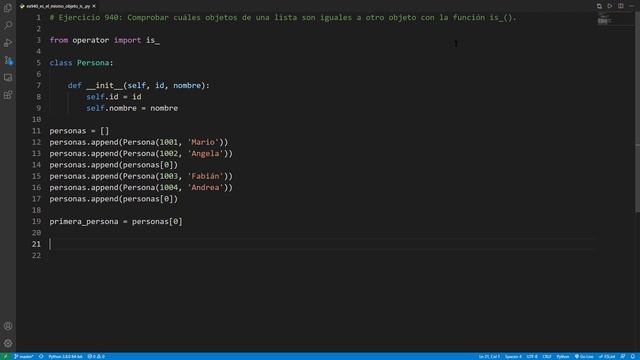Open the Run and Debug view

[x=8, y=43]
